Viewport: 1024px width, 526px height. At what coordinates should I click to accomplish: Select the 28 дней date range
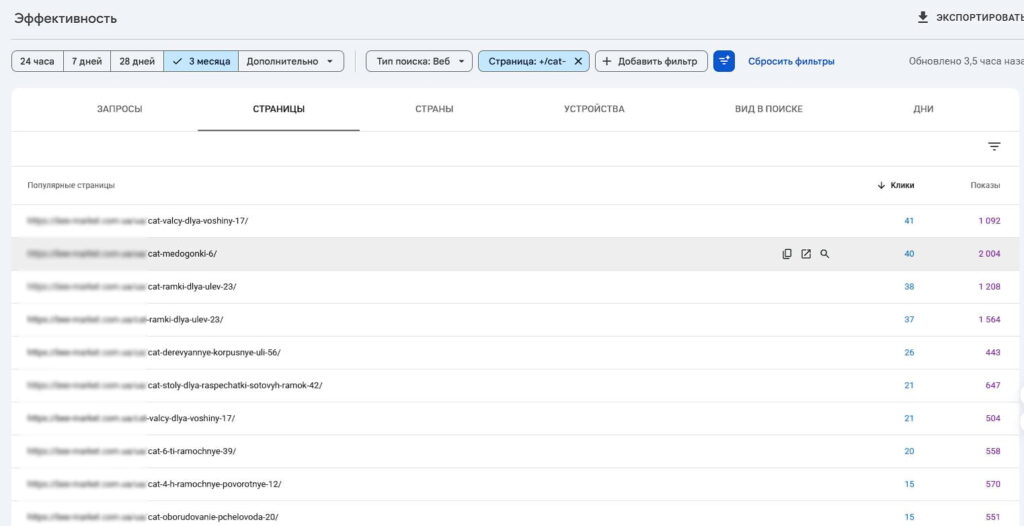tap(137, 61)
